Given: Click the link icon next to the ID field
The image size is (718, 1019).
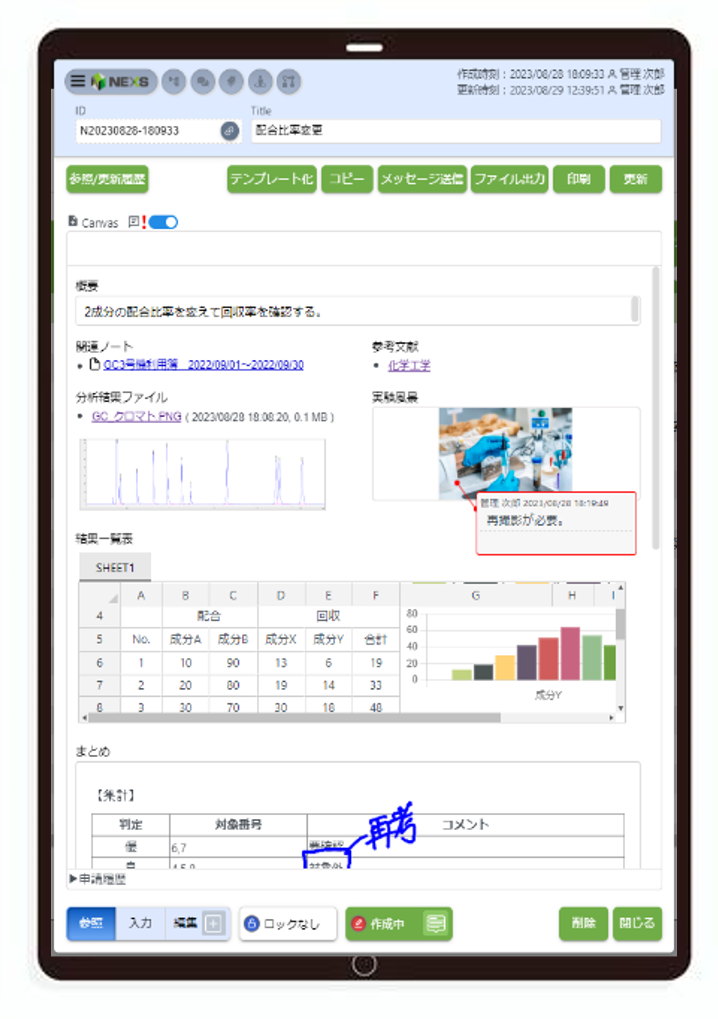Looking at the screenshot, I should point(229,131).
